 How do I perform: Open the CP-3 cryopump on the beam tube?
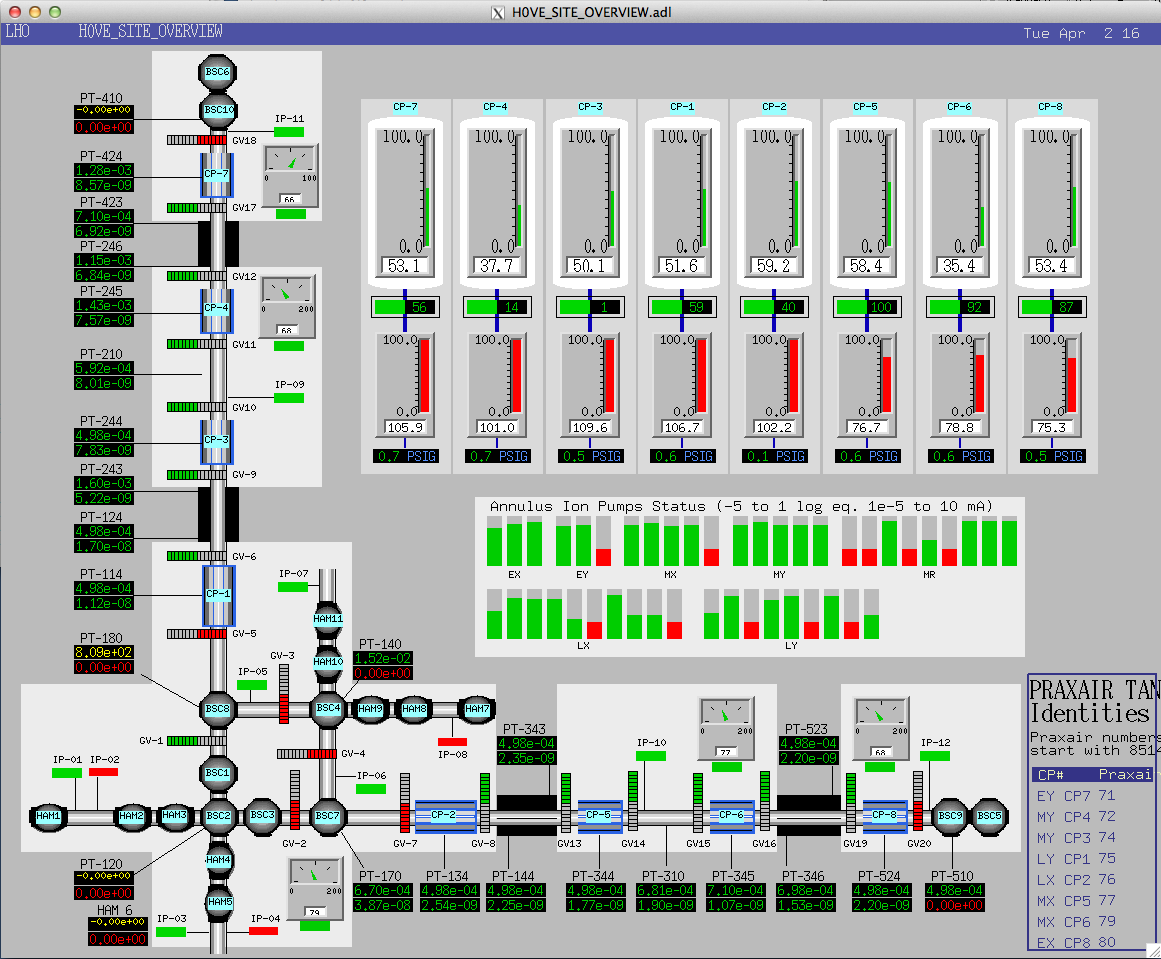(x=217, y=441)
